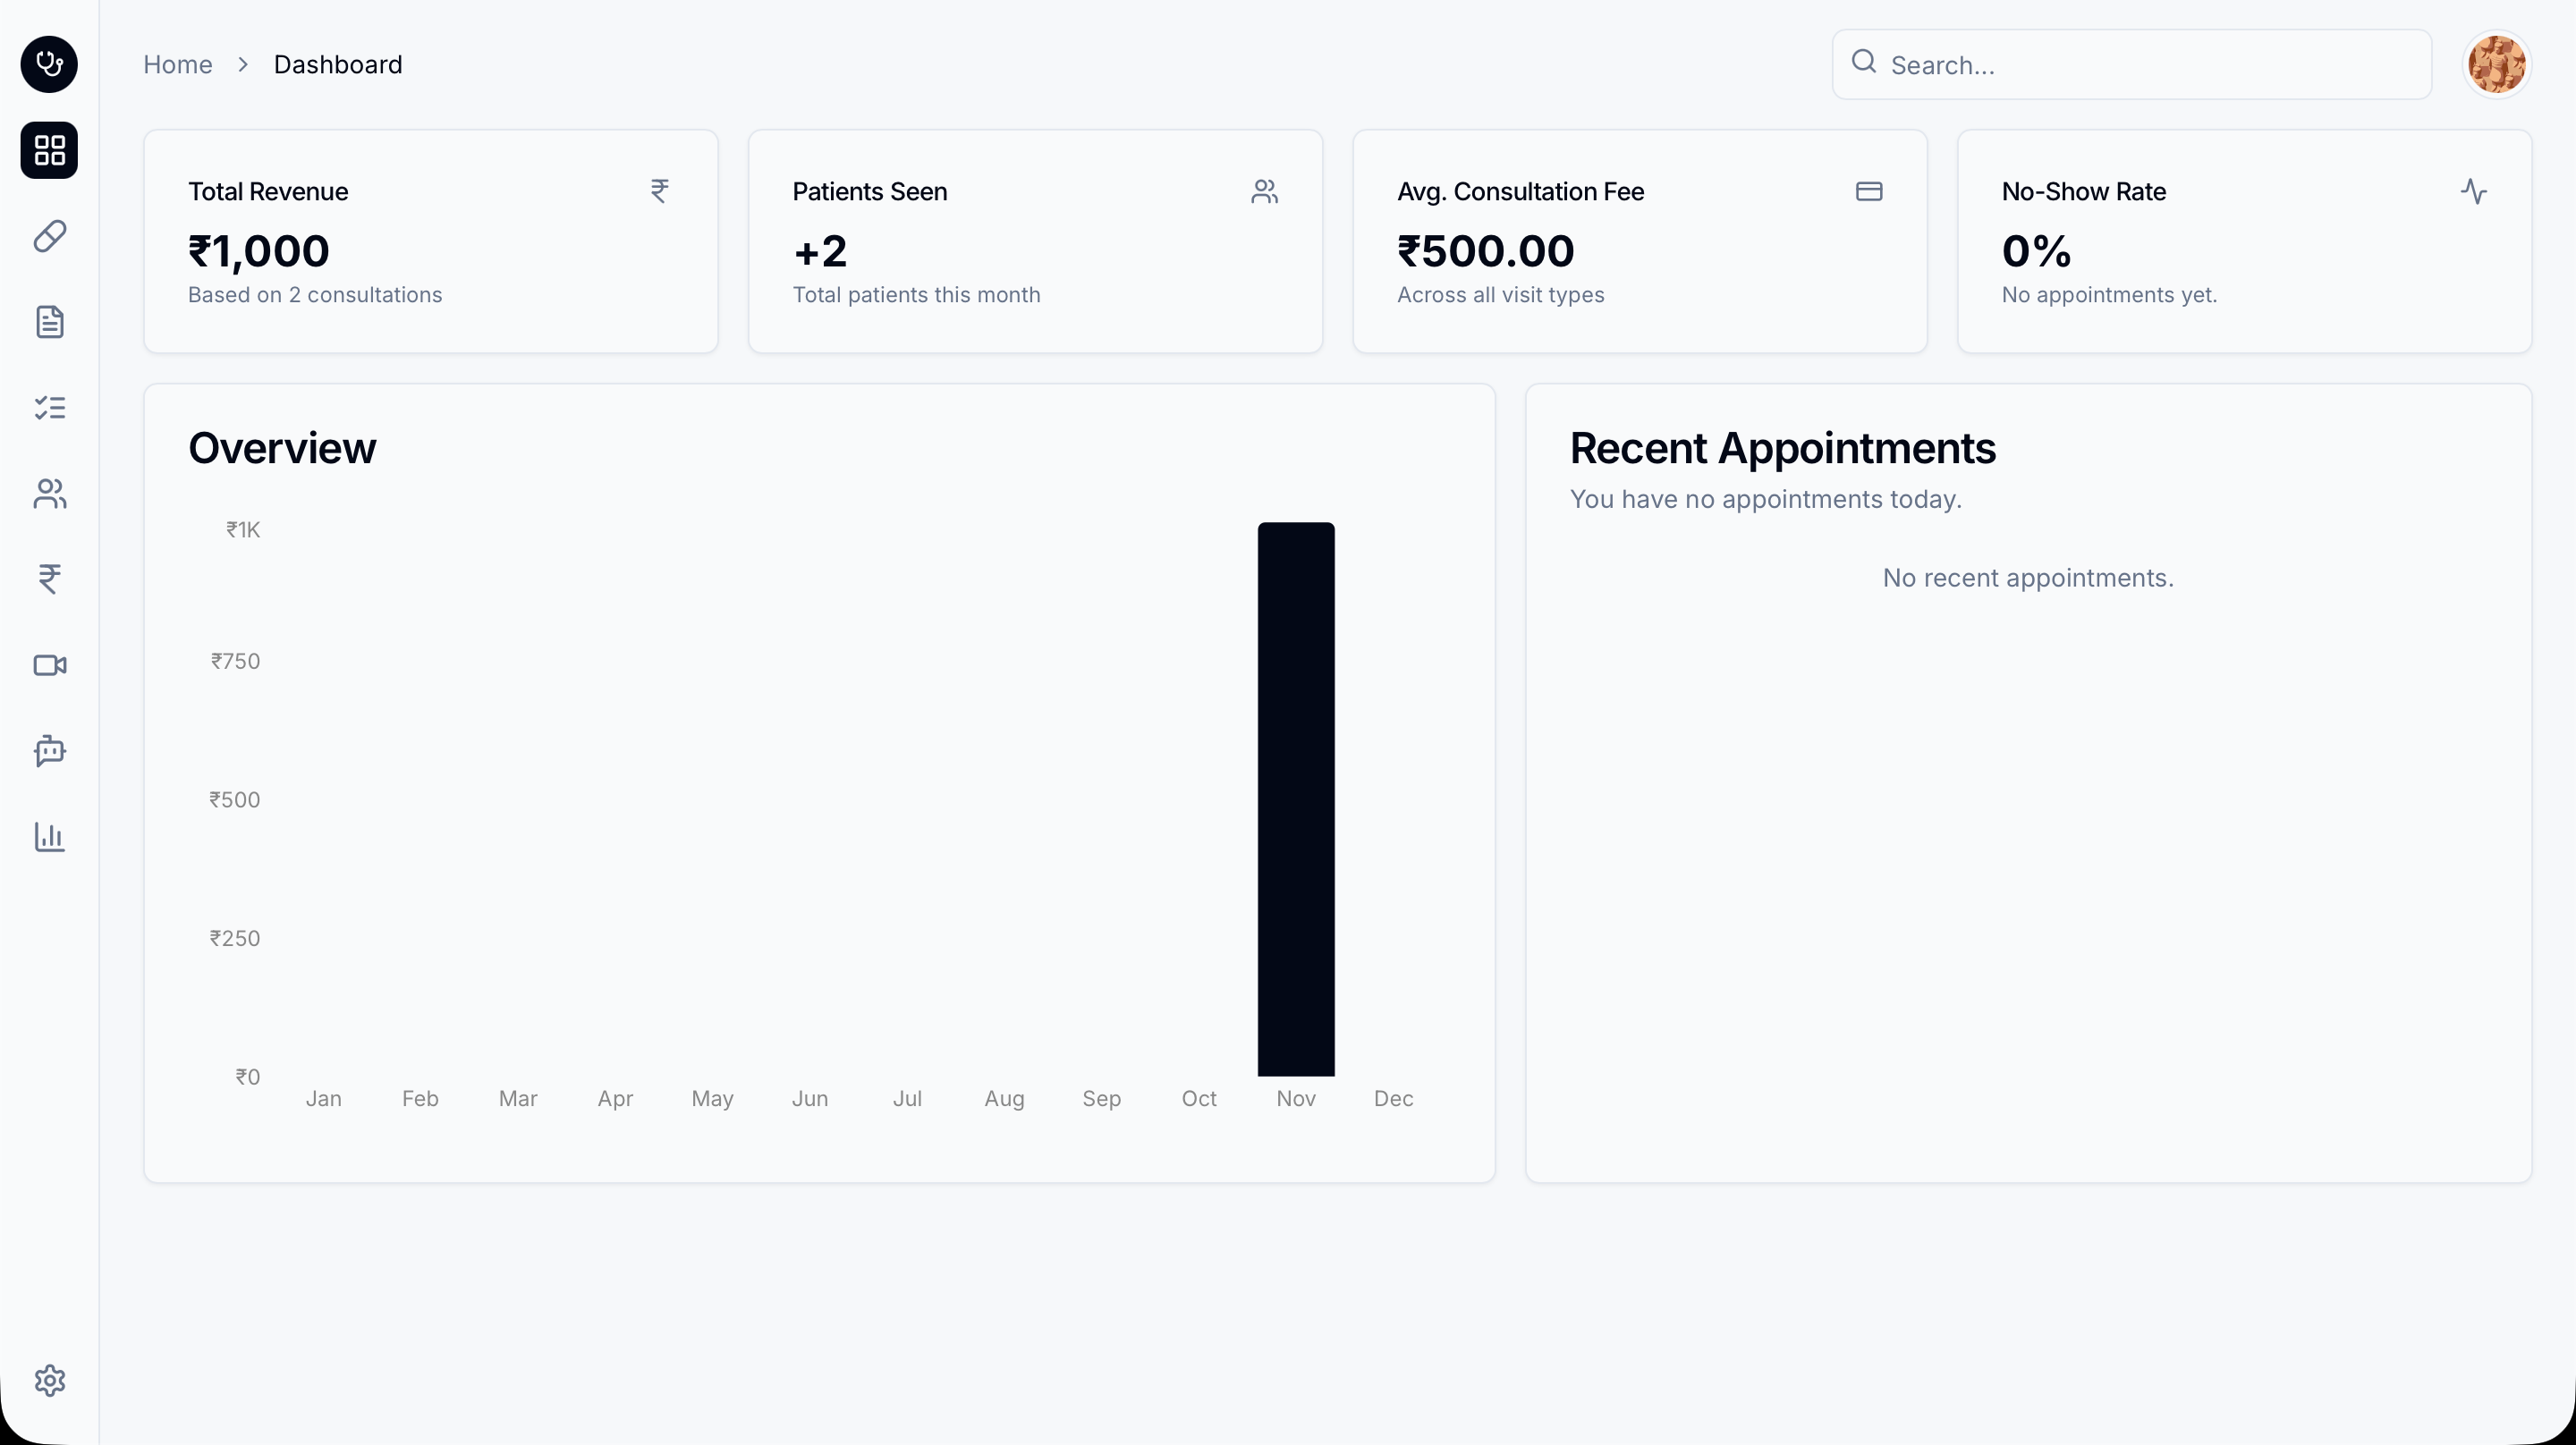Screen dimensions: 2576x1445
Task: Click the Total Revenue card
Action: [430, 241]
